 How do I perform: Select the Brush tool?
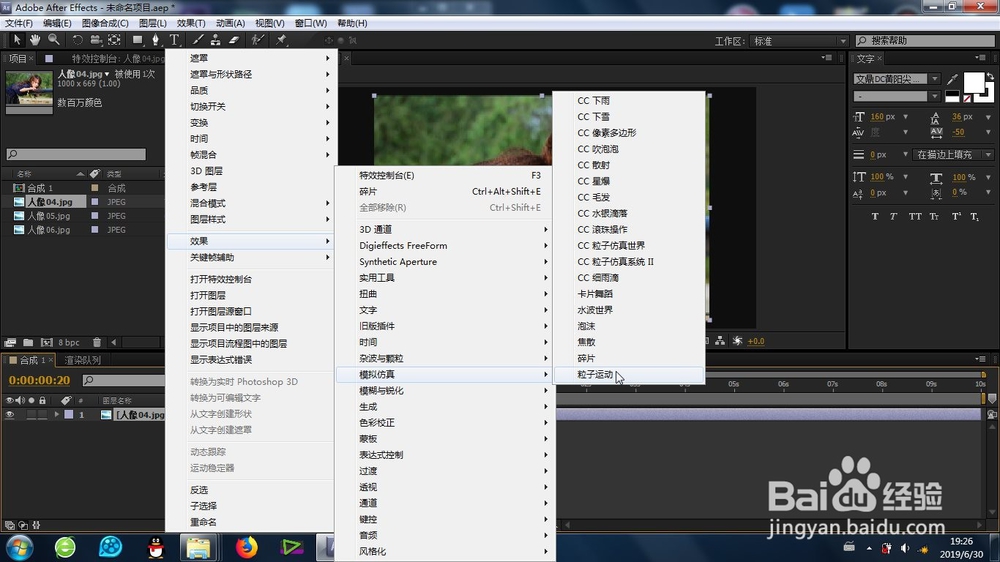coord(198,40)
